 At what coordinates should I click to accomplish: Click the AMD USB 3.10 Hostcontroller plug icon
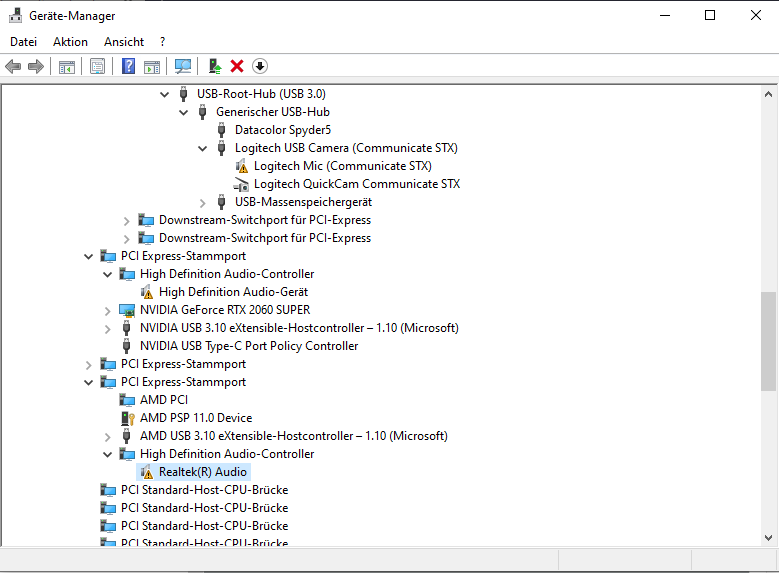click(x=127, y=436)
